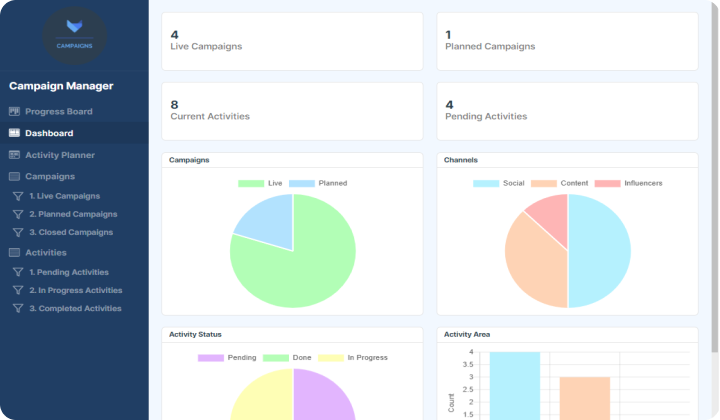Click the filter icon beside Live Campaigns
The width and height of the screenshot is (720, 420).
click(18, 196)
